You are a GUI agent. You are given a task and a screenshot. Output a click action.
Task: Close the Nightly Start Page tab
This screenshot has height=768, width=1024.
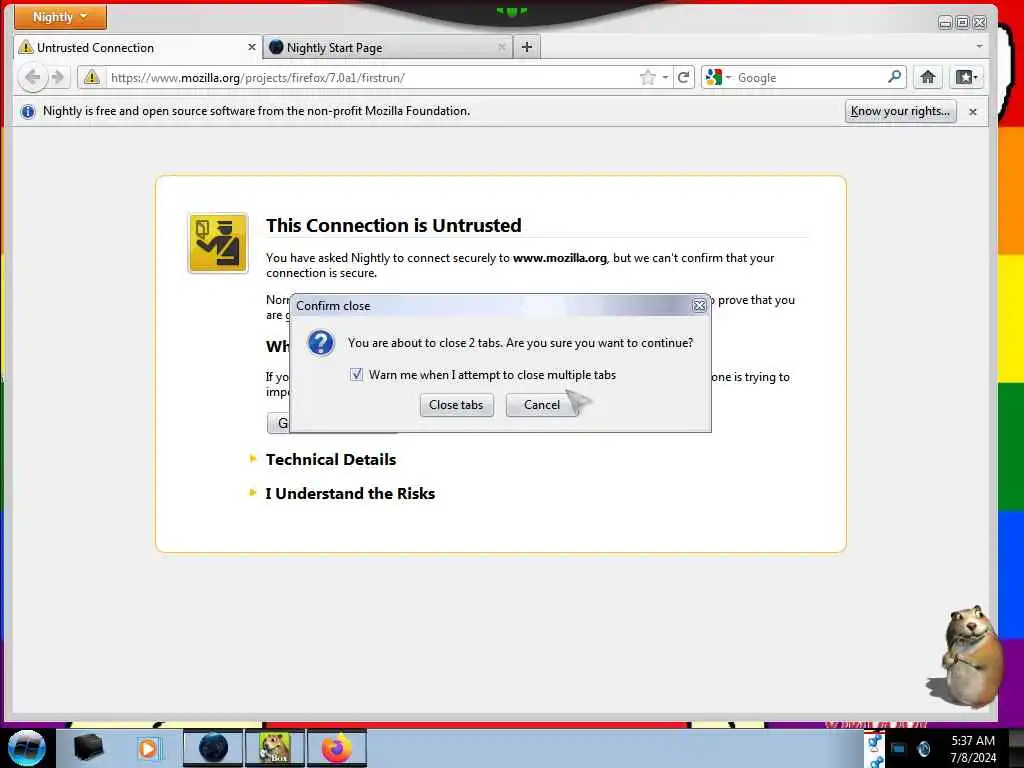click(502, 47)
